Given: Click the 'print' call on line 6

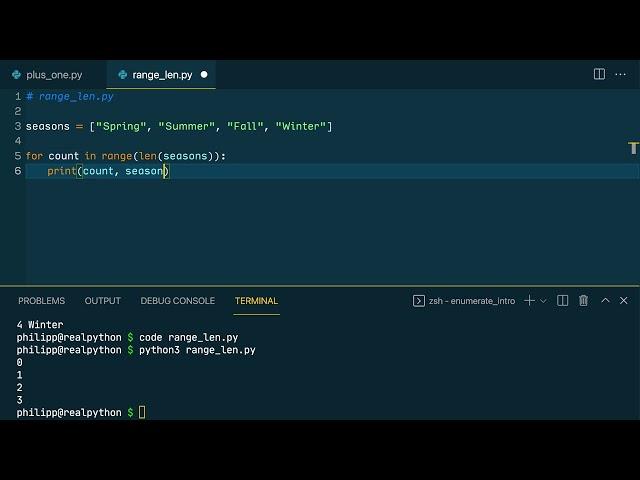Looking at the screenshot, I should (x=62, y=171).
